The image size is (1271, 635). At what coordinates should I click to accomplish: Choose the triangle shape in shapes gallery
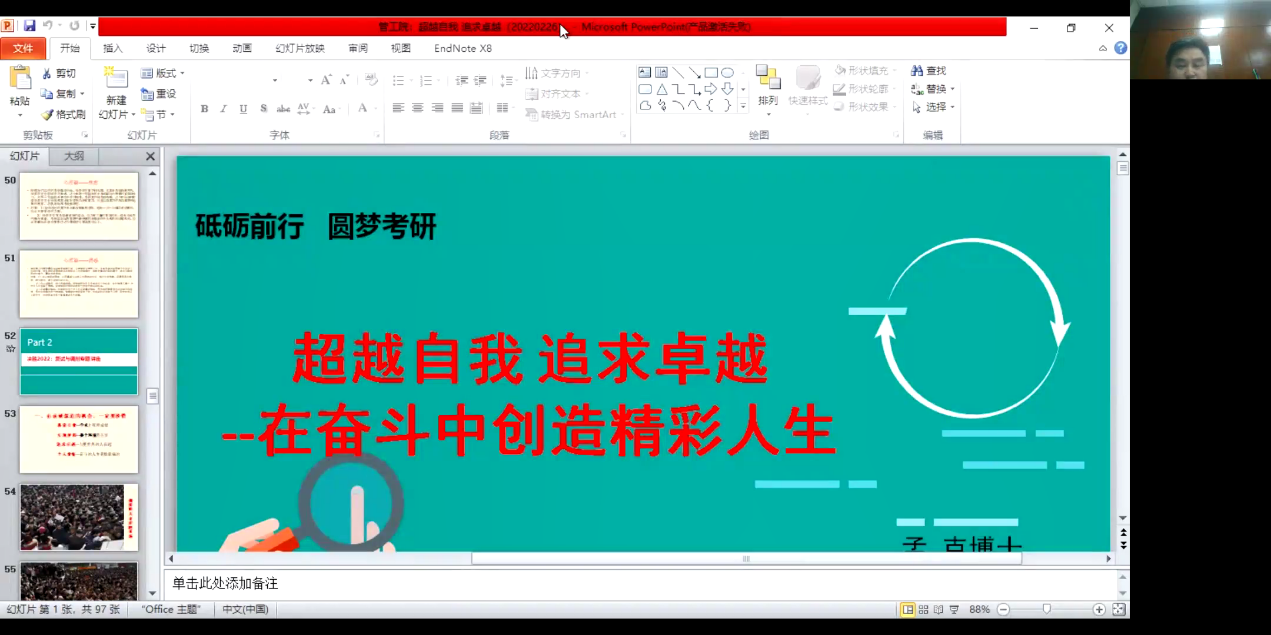pyautogui.click(x=661, y=89)
